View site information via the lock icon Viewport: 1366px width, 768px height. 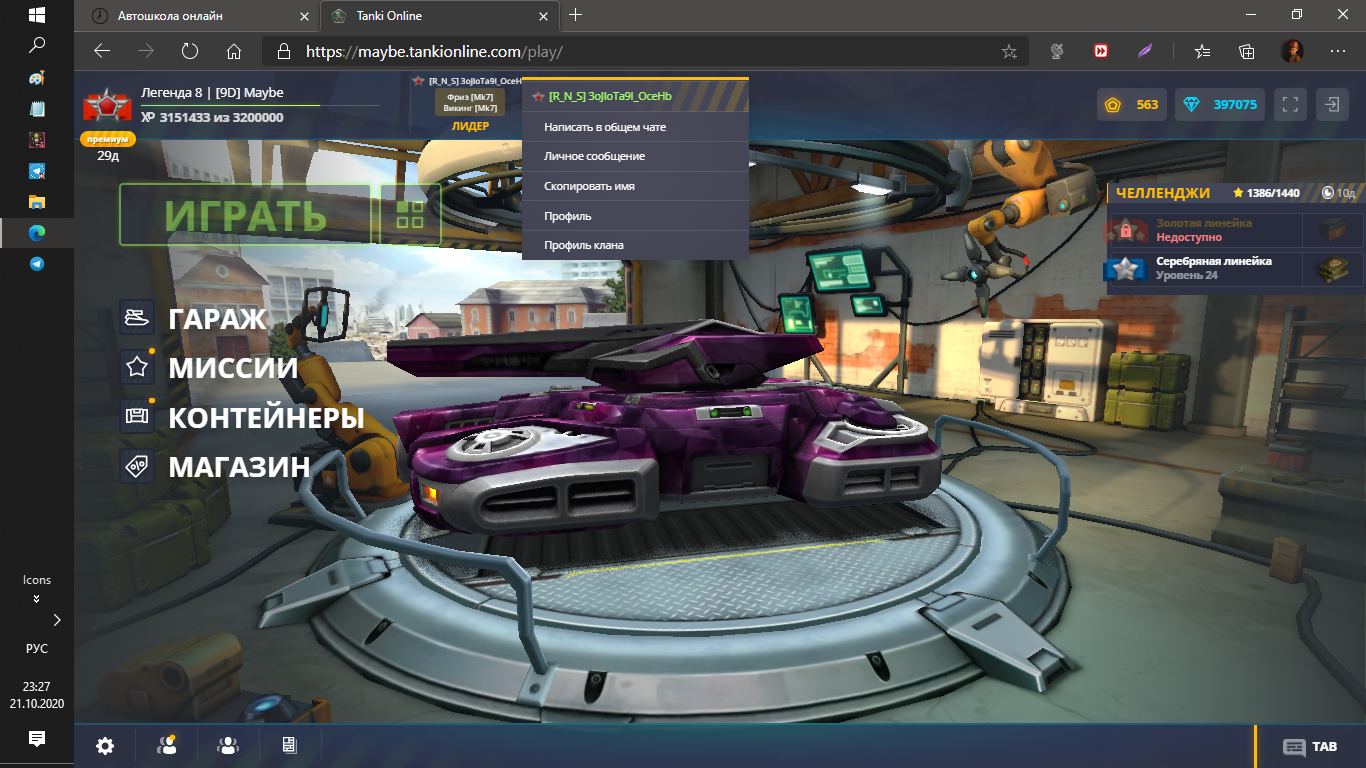click(283, 51)
